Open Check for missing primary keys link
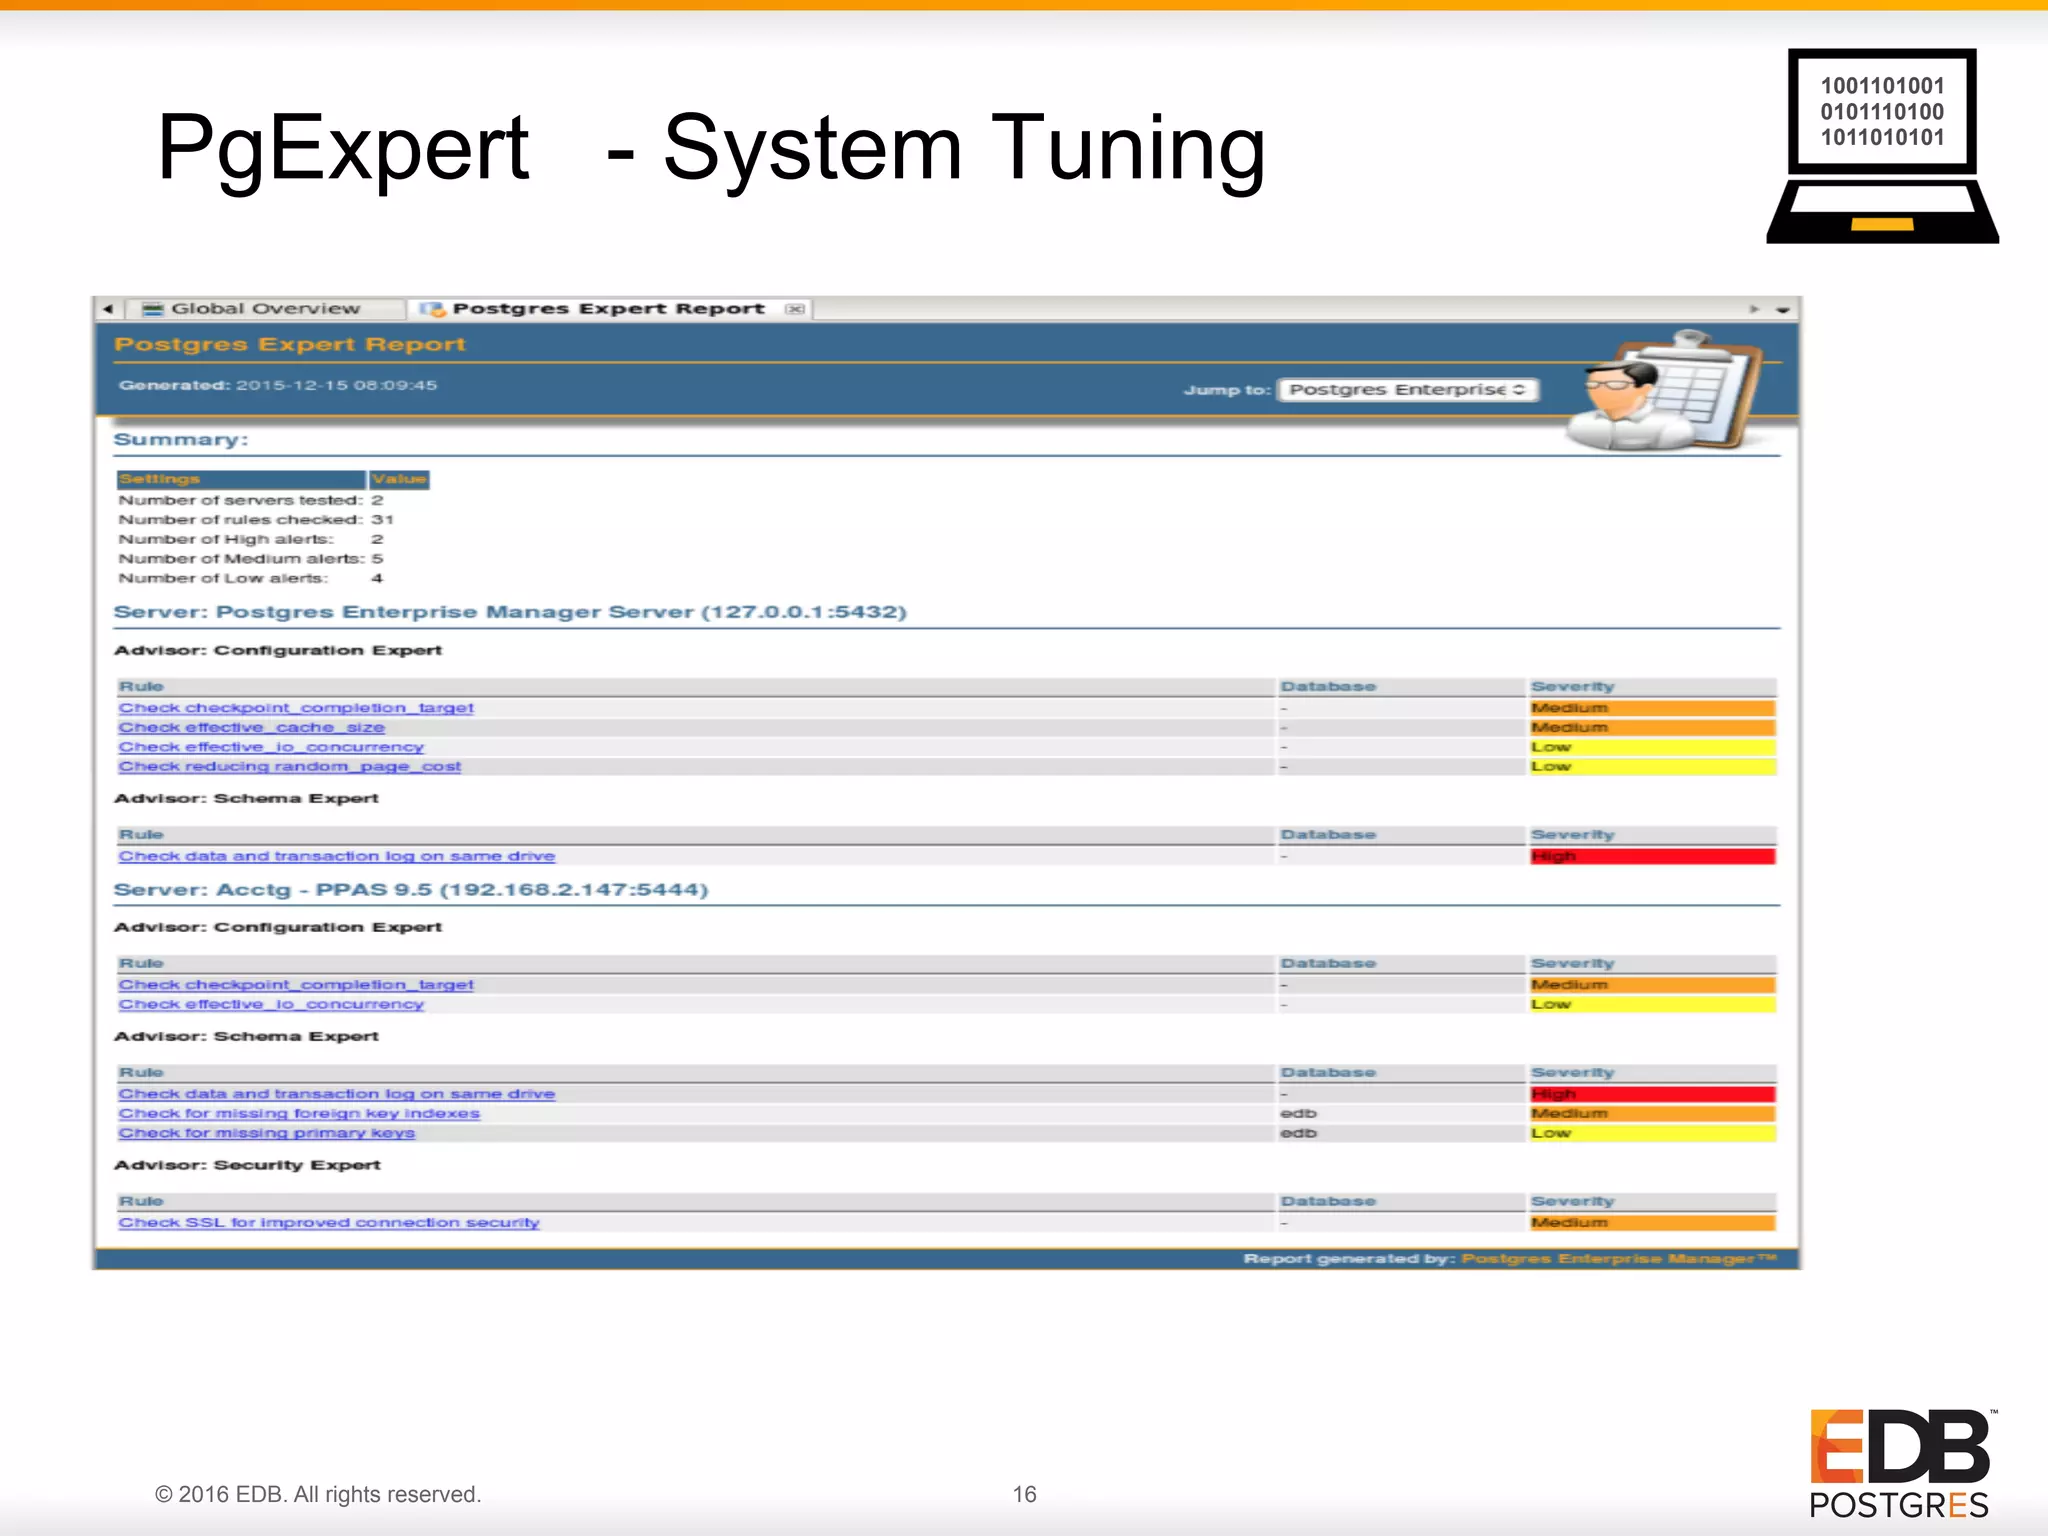This screenshot has width=2048, height=1536. point(267,1133)
